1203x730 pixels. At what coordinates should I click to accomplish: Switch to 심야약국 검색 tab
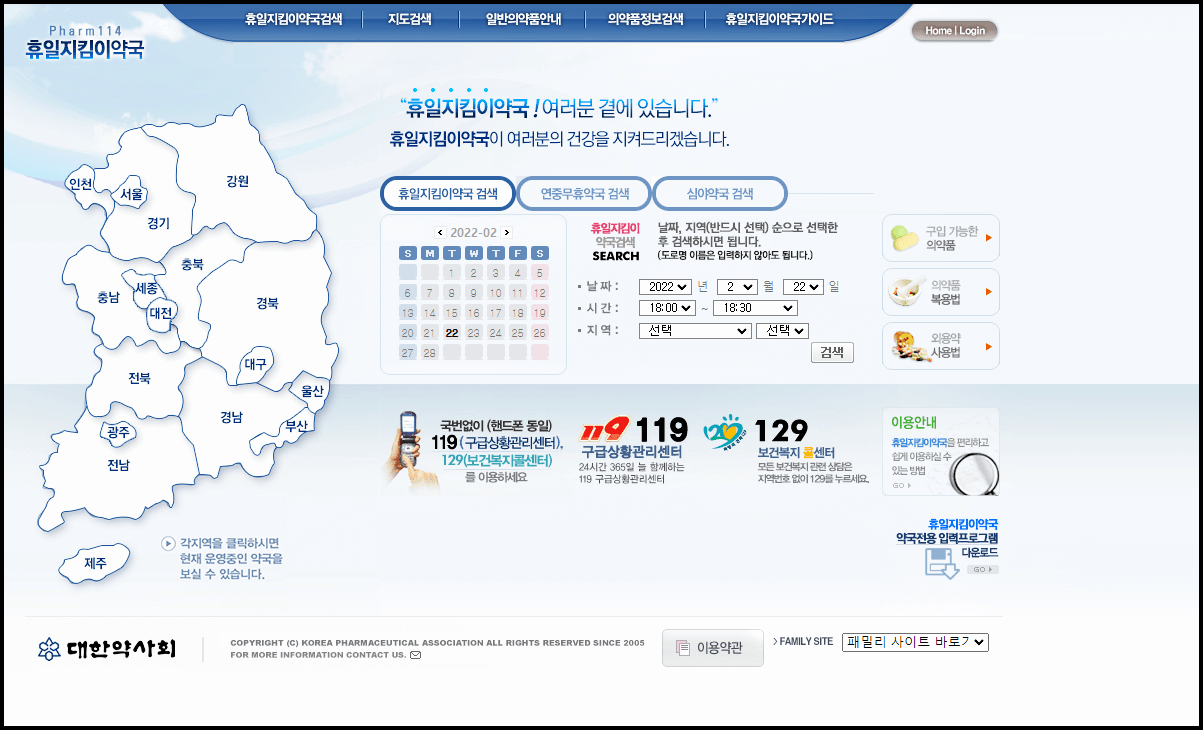[x=720, y=194]
